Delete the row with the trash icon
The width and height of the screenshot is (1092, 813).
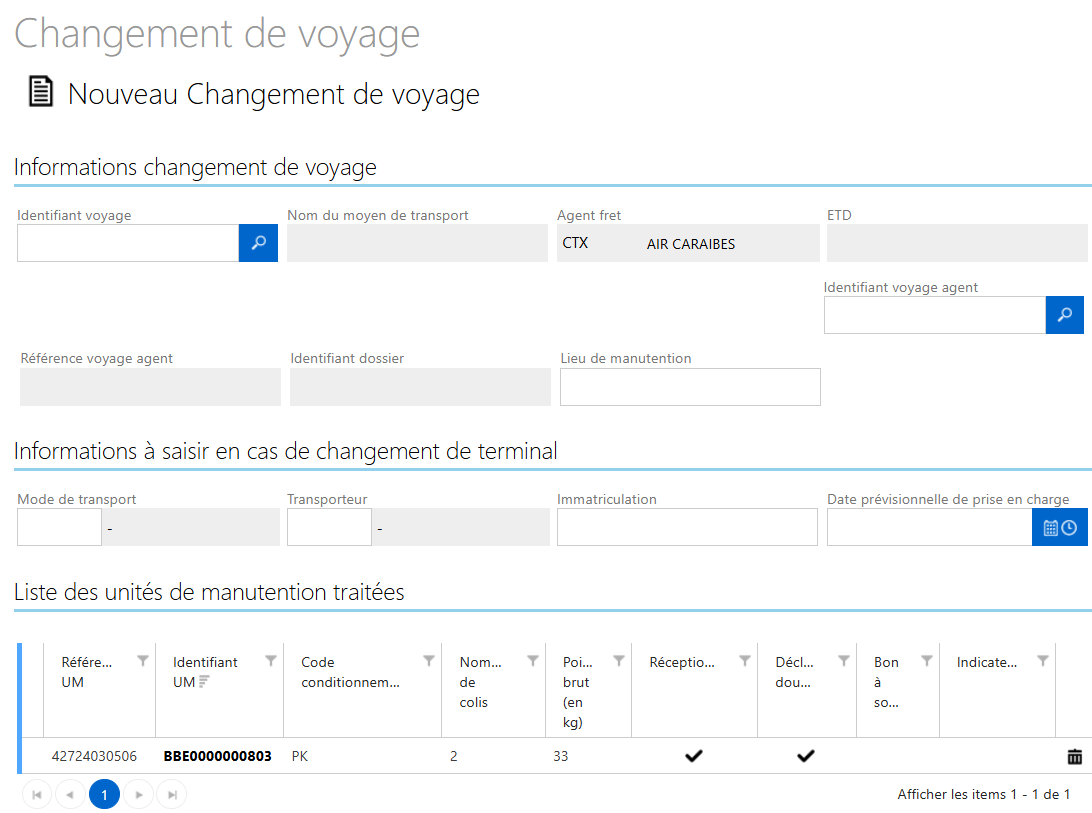(x=1074, y=757)
